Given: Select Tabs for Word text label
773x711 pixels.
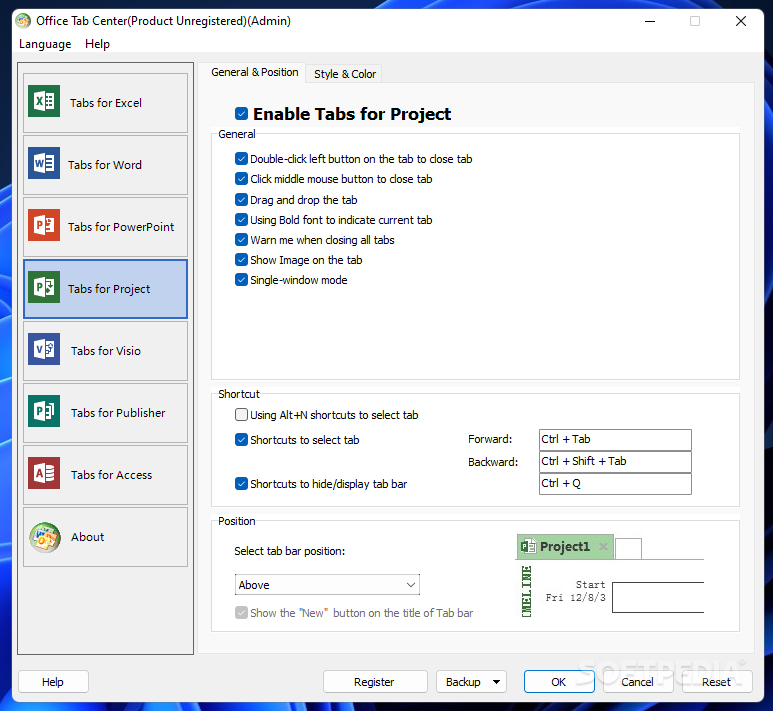Looking at the screenshot, I should (105, 165).
